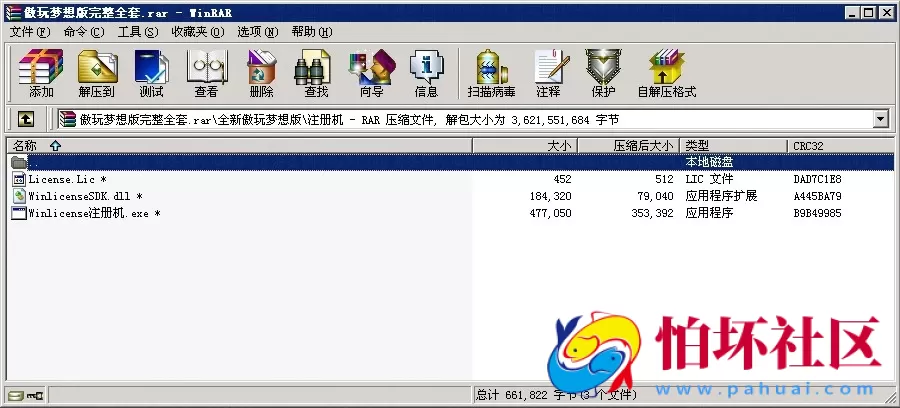
Task: Click packed size 353,392
Action: (x=653, y=213)
